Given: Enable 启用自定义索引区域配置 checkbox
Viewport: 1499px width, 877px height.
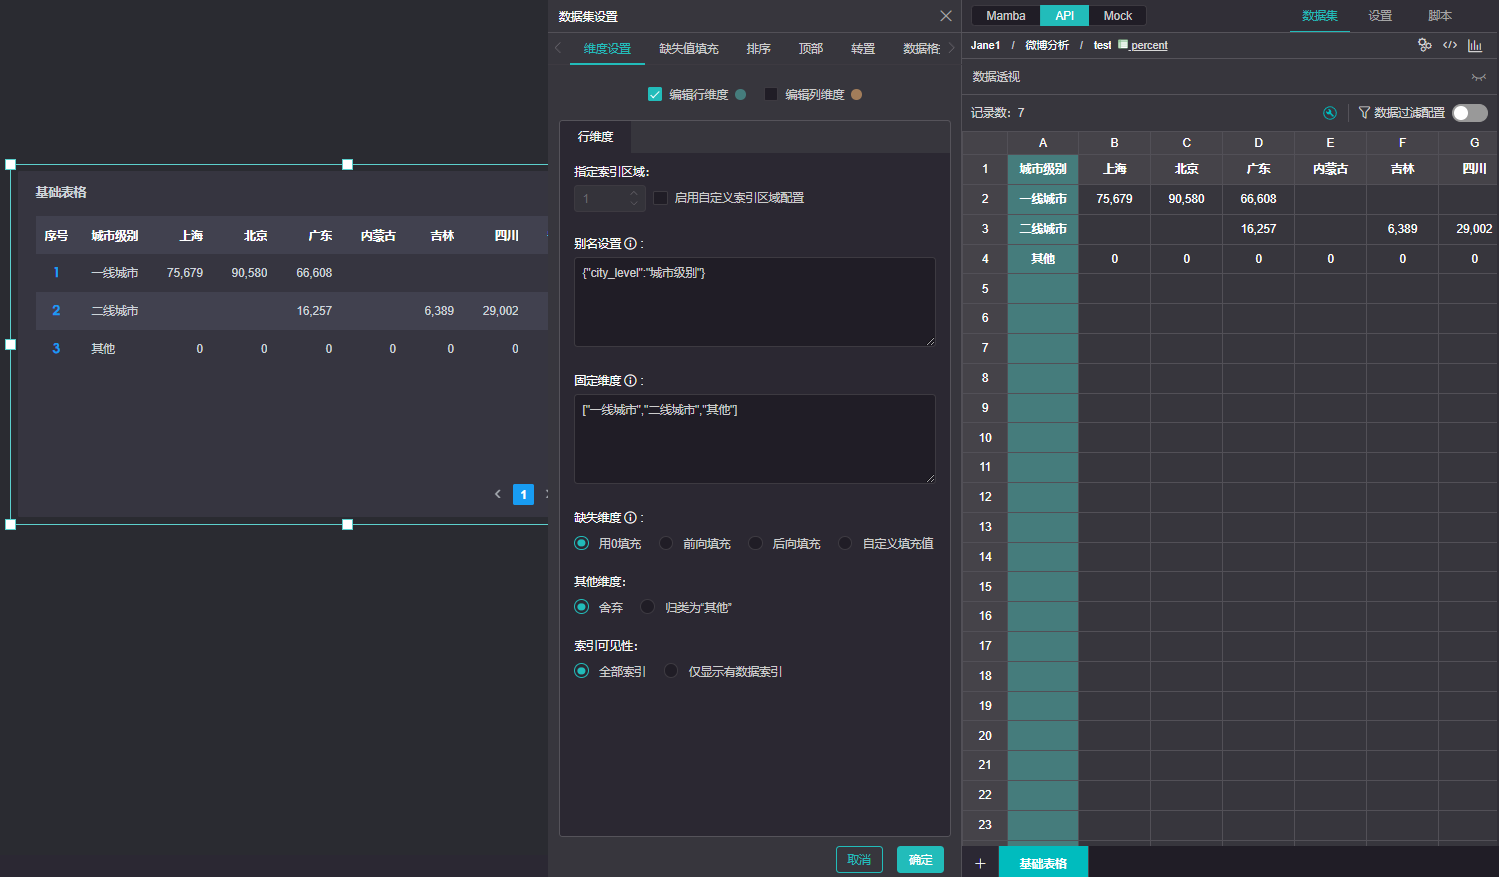Looking at the screenshot, I should tap(660, 198).
